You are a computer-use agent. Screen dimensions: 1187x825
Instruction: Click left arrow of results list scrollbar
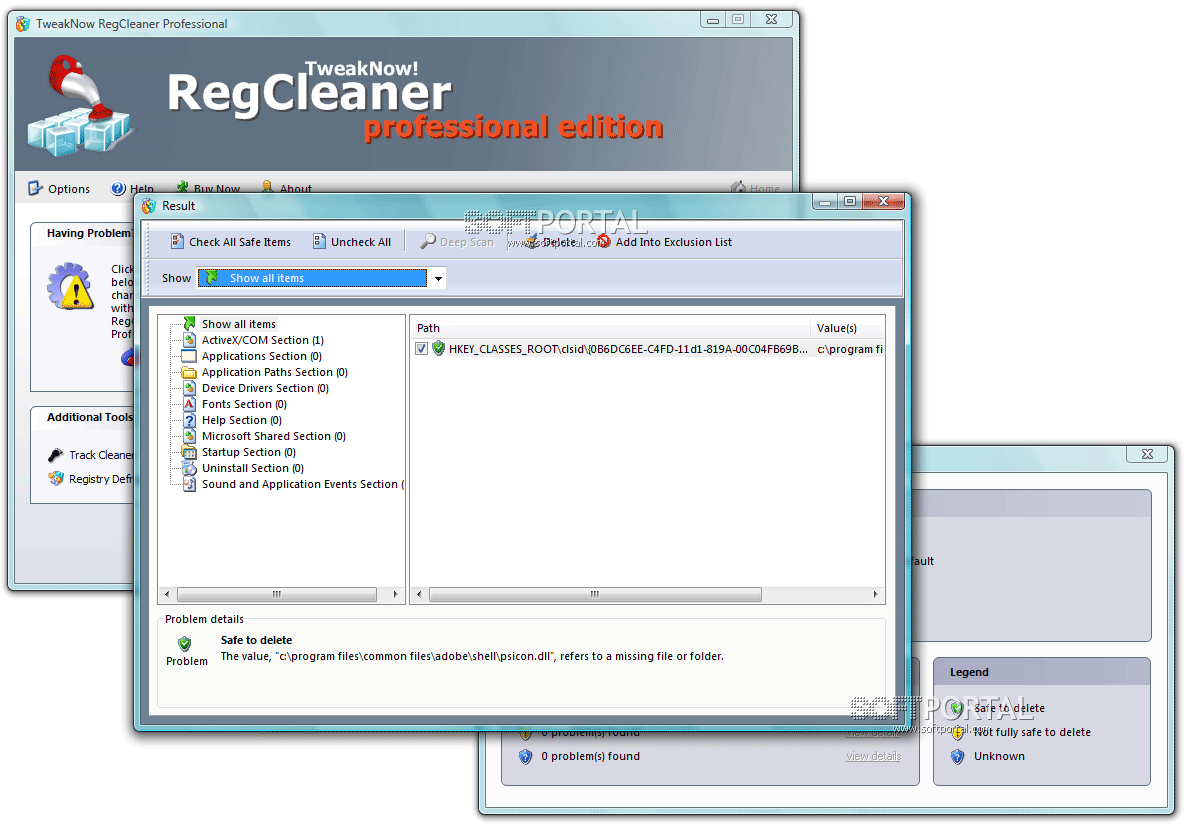tap(419, 594)
